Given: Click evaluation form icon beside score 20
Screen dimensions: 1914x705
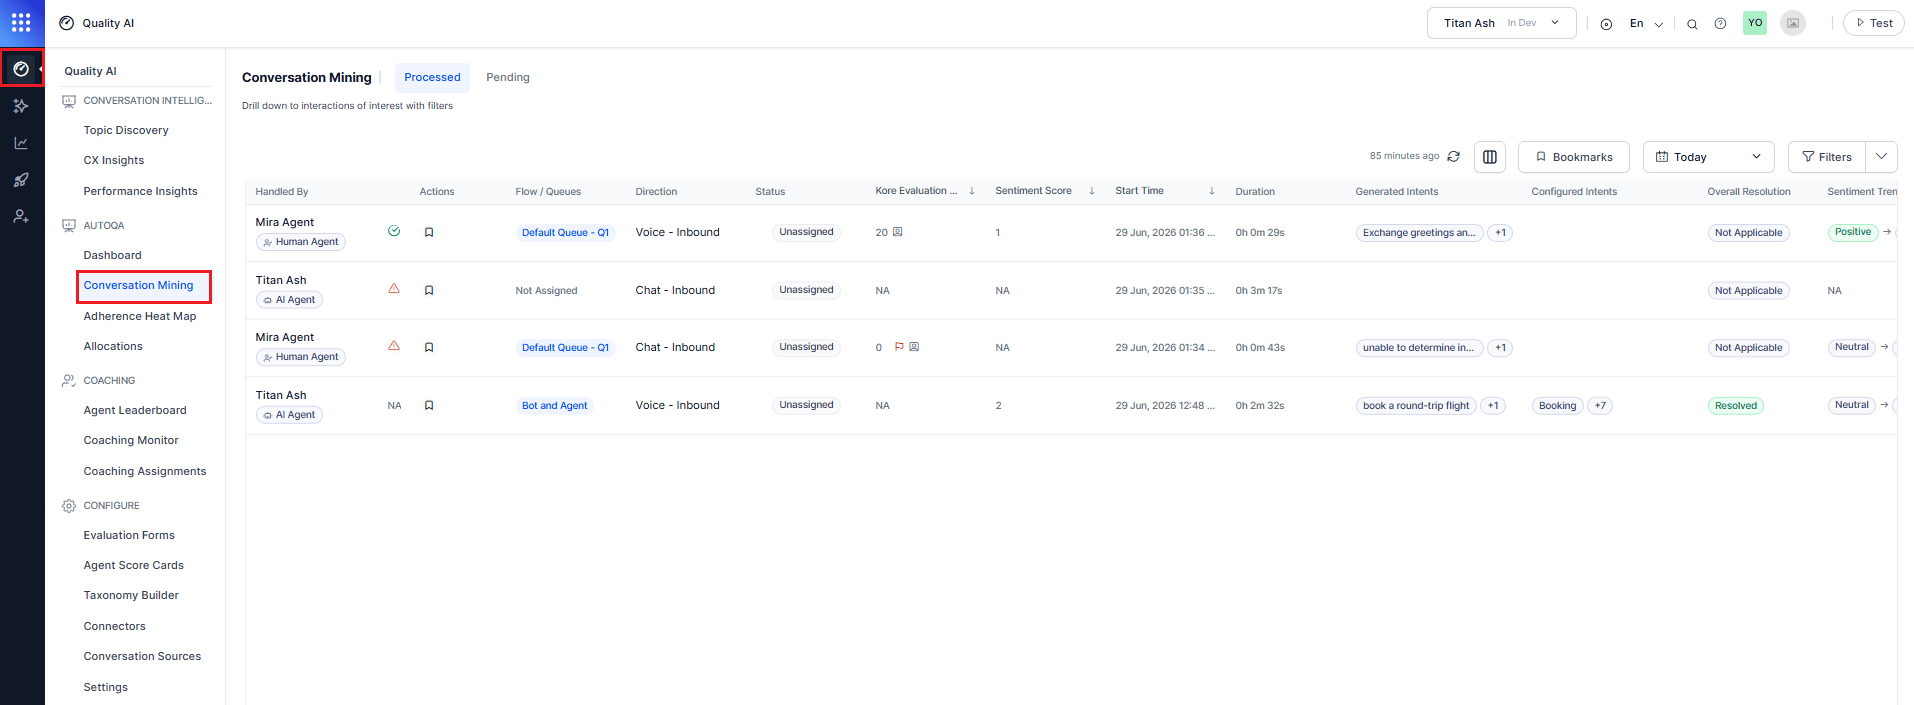Looking at the screenshot, I should coord(897,232).
